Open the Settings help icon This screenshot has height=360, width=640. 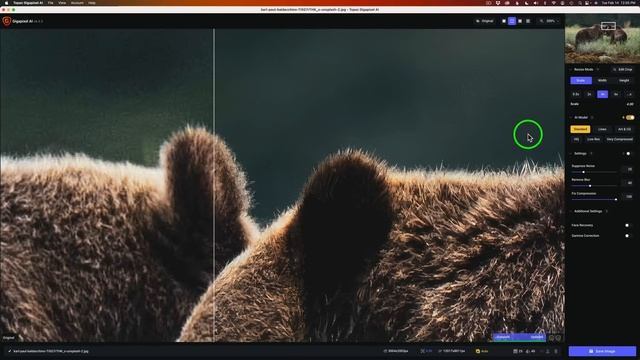coord(591,153)
